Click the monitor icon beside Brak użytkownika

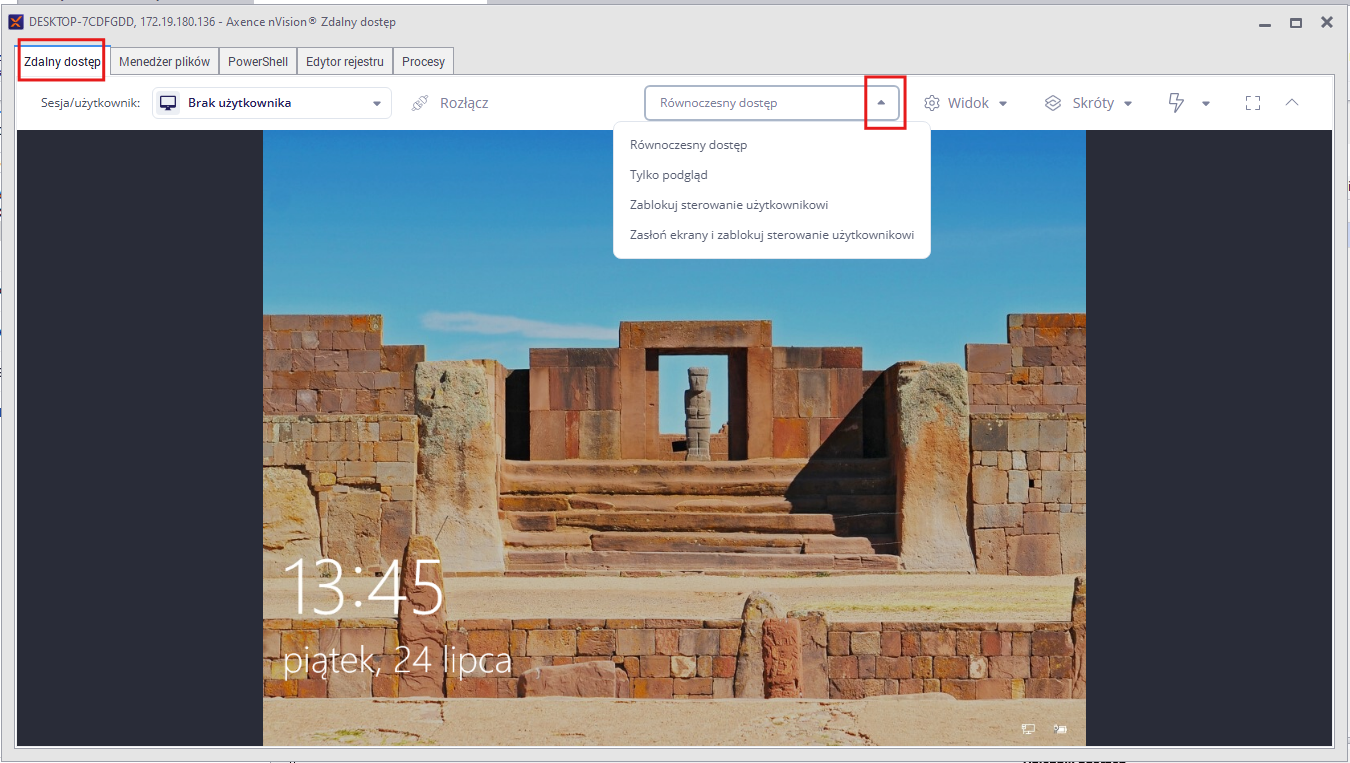point(169,103)
